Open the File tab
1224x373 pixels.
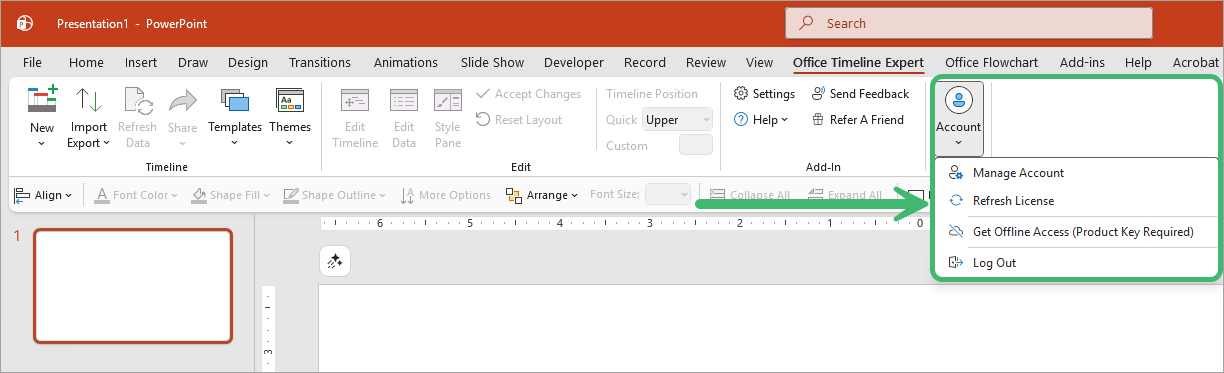(32, 62)
